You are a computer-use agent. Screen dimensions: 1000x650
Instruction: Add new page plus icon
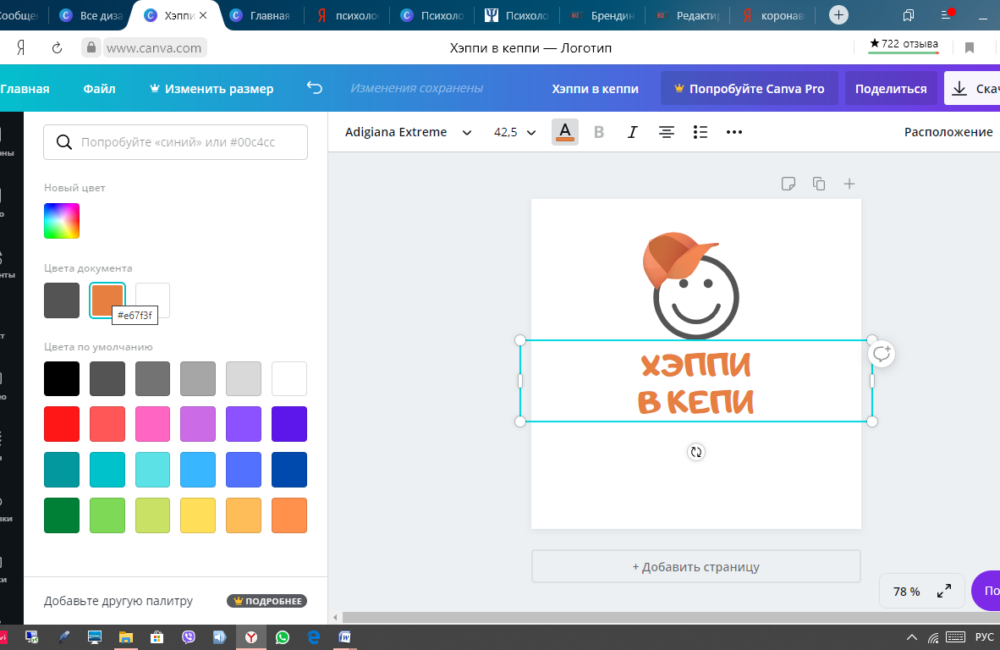coord(849,184)
